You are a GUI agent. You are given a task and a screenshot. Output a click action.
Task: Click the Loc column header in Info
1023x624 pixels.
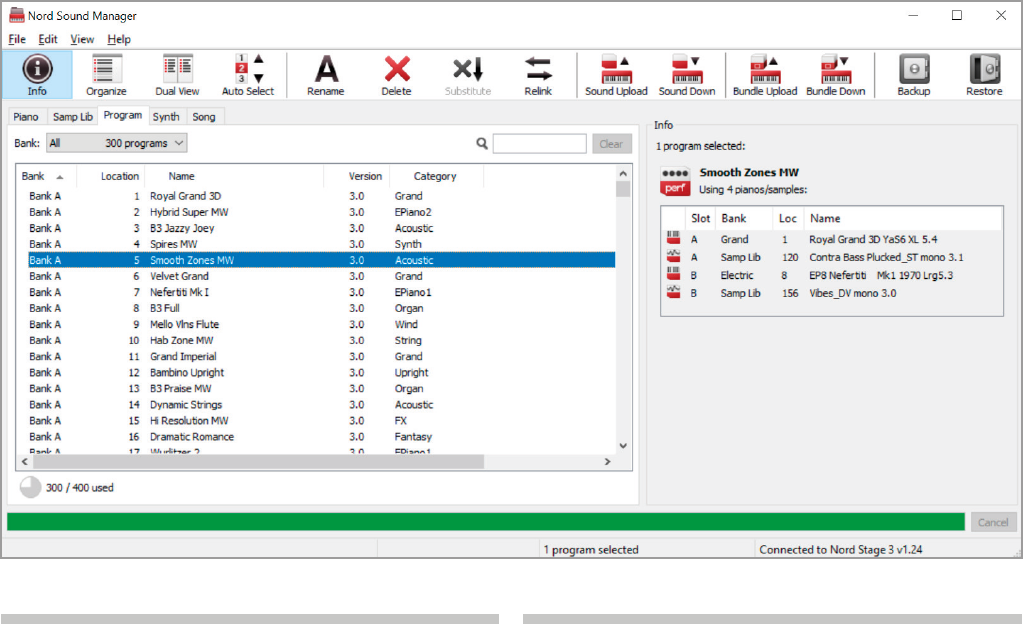(787, 219)
